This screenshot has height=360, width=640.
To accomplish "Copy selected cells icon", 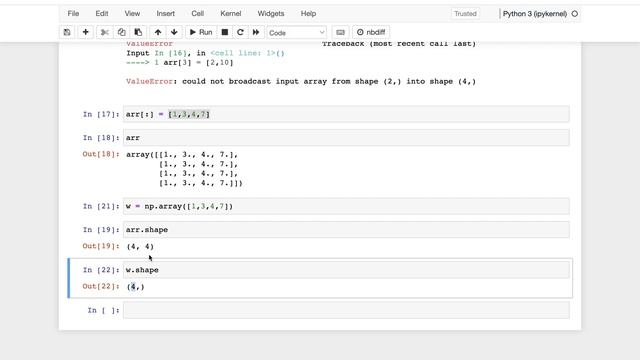I will click(121, 32).
